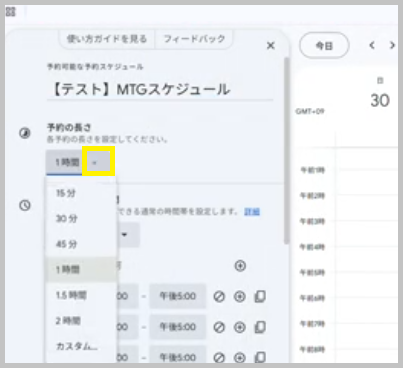403x368 pixels.
Task: Add a period on the row without time fields
Action: click(x=240, y=266)
